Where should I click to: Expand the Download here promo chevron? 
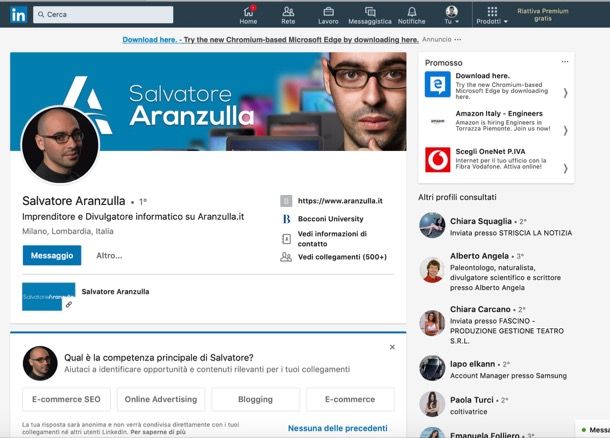(565, 93)
